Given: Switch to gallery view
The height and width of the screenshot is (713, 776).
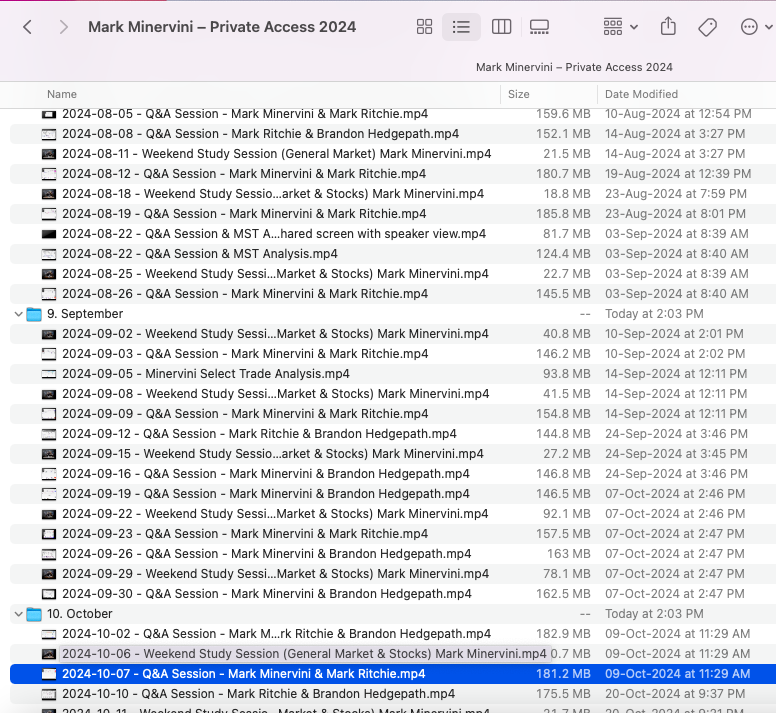Looking at the screenshot, I should point(539,27).
